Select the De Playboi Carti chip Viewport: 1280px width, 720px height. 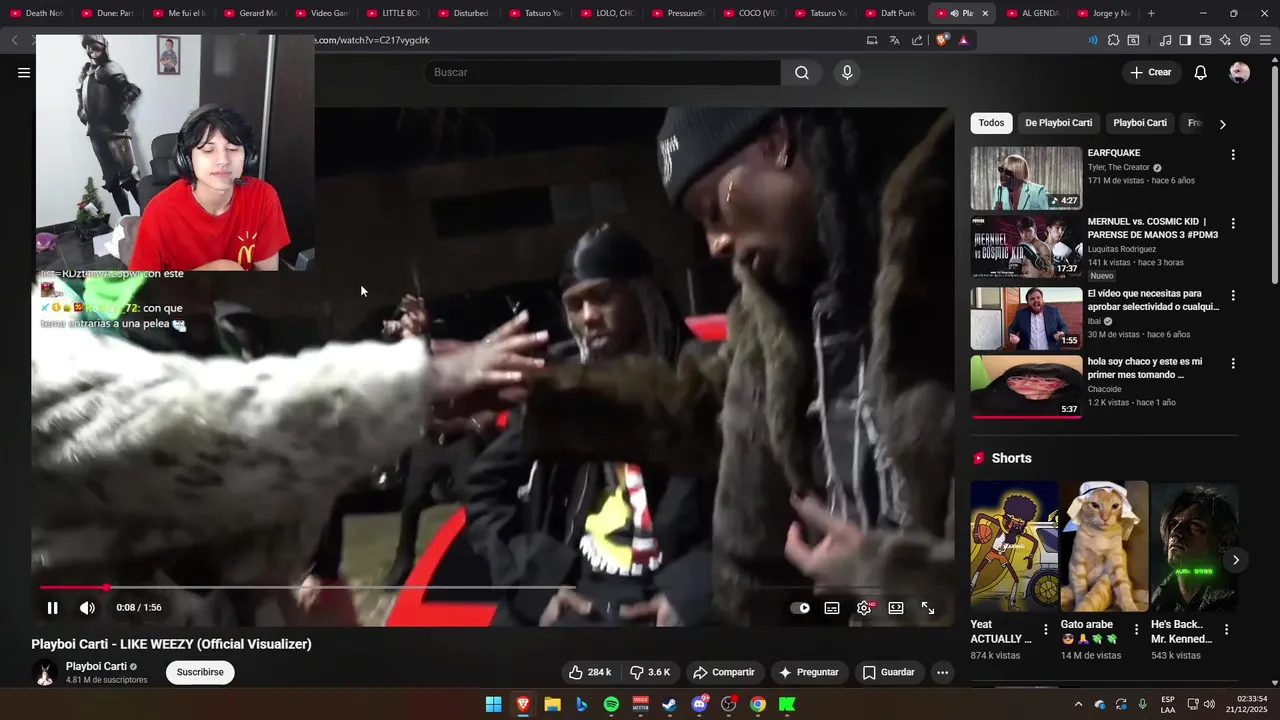pos(1058,123)
